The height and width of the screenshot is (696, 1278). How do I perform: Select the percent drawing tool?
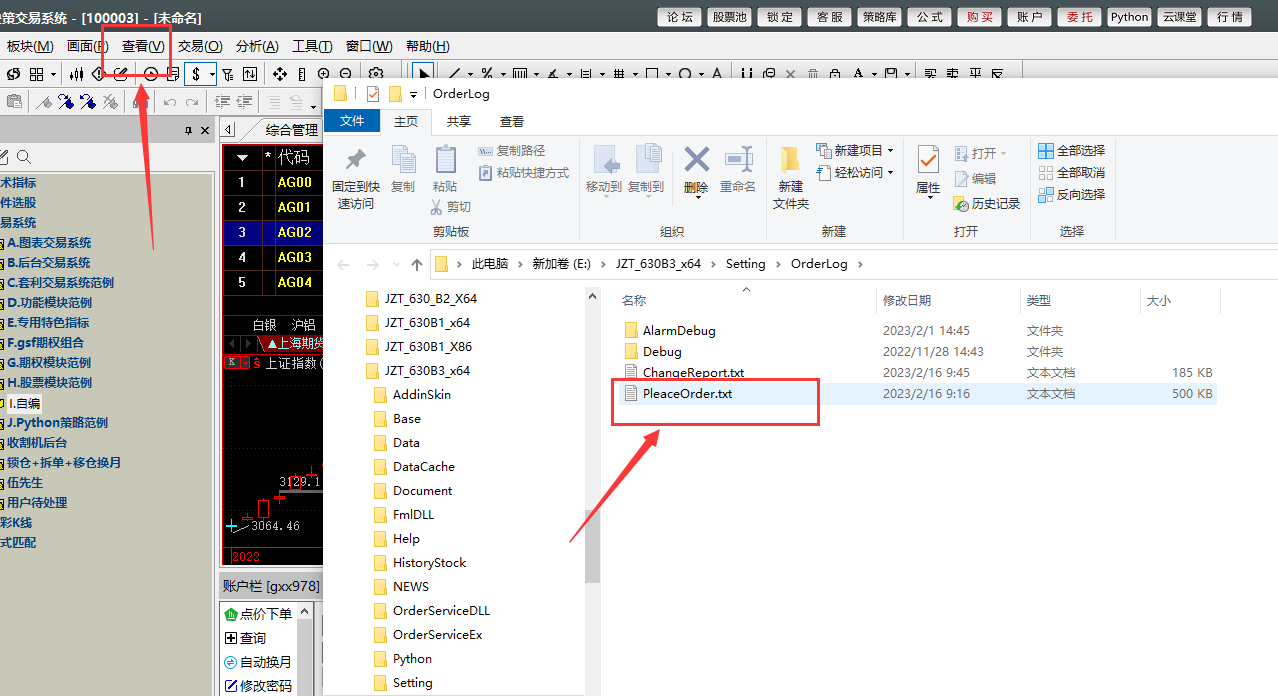tap(486, 74)
